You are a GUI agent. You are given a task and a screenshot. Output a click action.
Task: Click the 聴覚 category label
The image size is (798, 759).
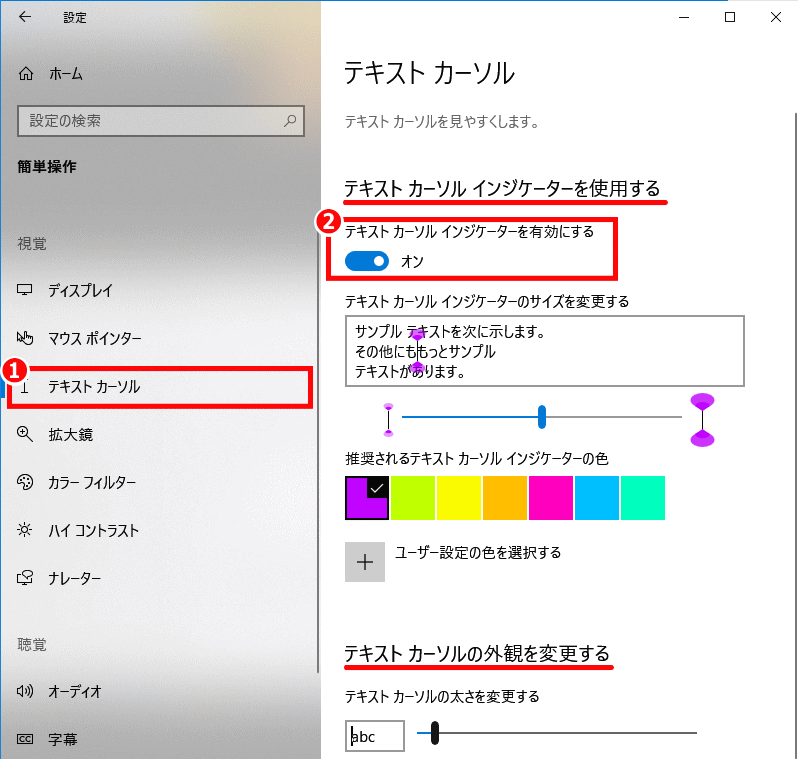(x=32, y=644)
